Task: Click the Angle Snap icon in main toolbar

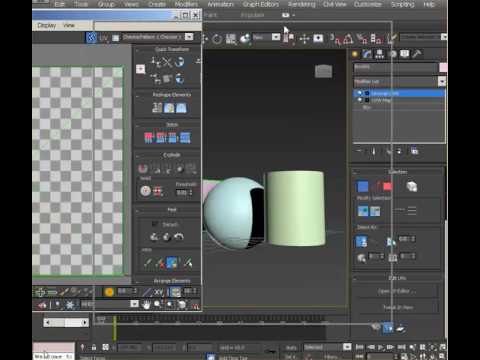Action: click(x=348, y=39)
